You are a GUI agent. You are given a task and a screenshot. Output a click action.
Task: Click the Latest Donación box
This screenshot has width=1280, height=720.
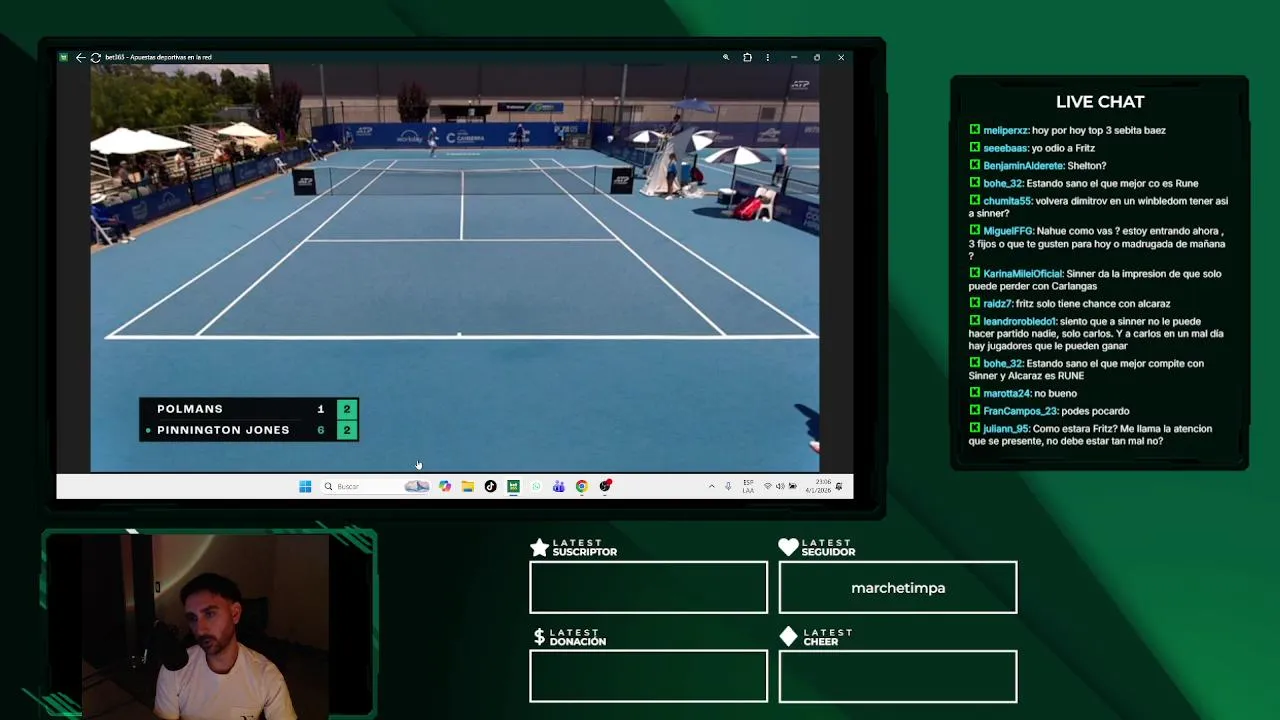click(649, 676)
